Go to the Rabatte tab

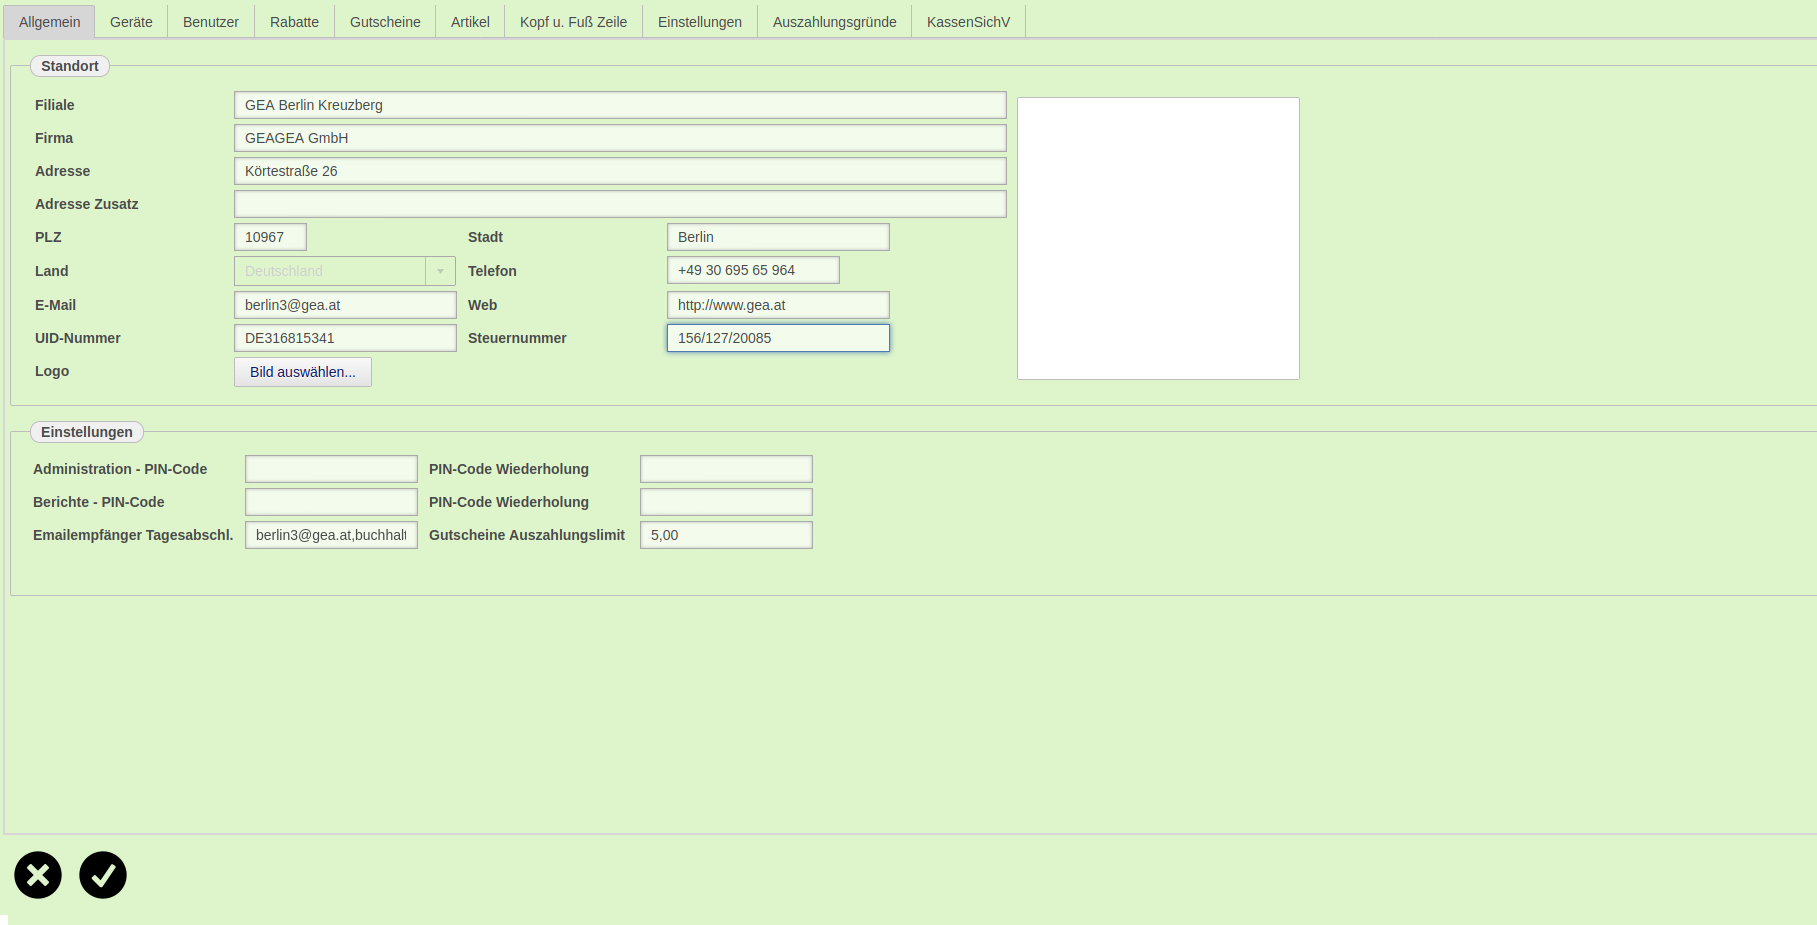294,22
